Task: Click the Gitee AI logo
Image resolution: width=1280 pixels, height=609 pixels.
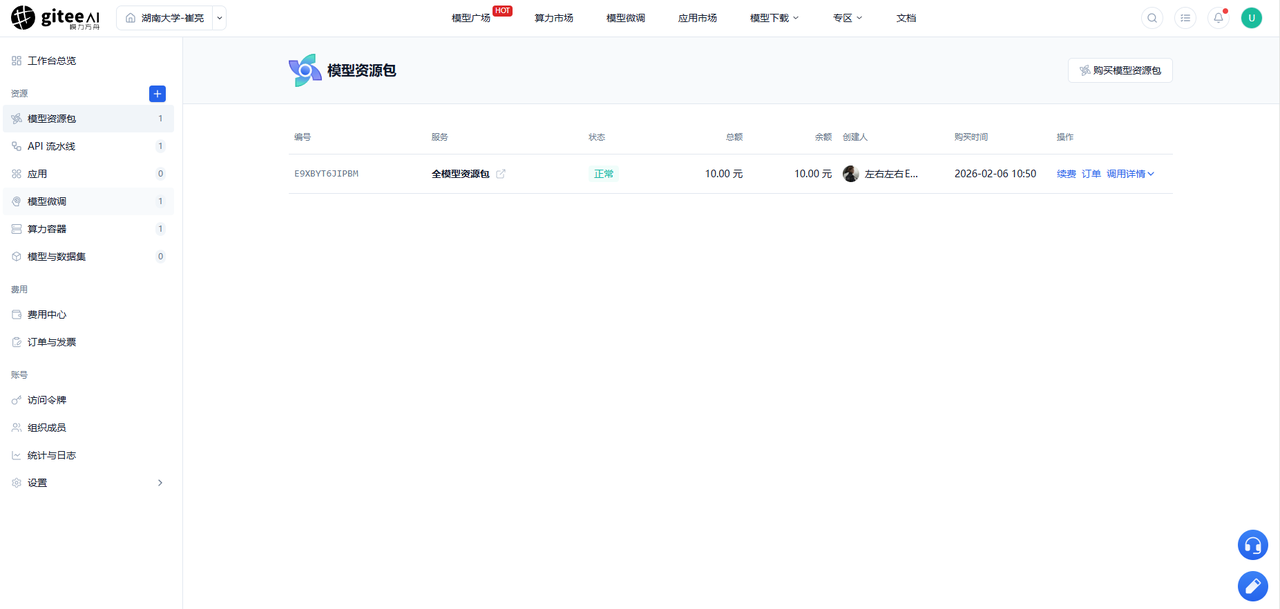Action: (55, 18)
